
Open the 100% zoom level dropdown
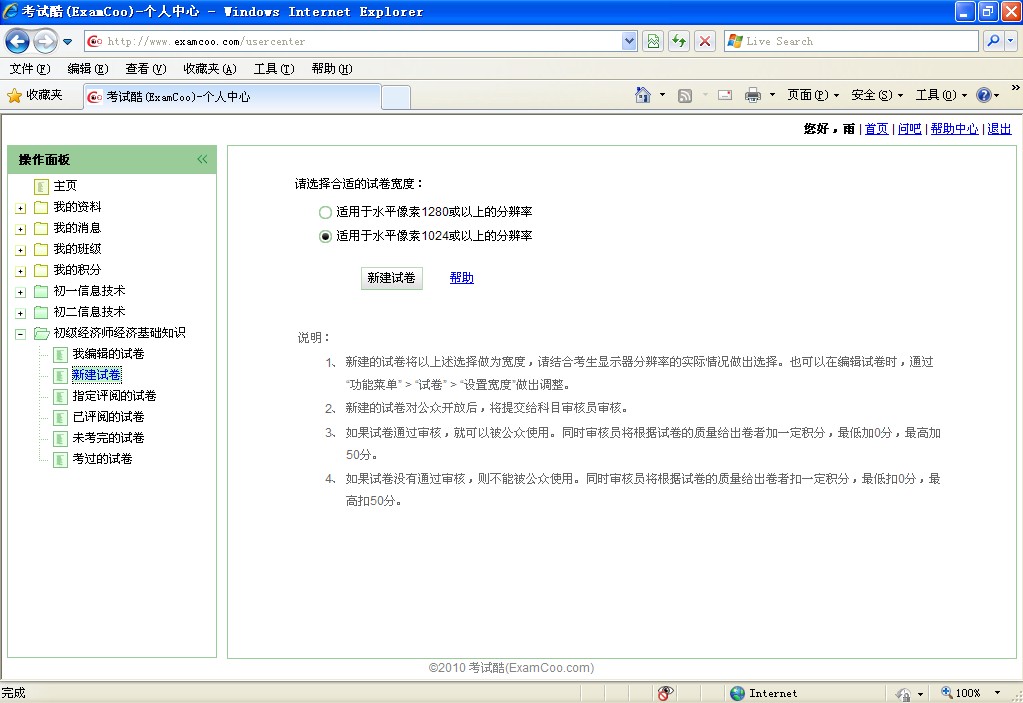997,693
